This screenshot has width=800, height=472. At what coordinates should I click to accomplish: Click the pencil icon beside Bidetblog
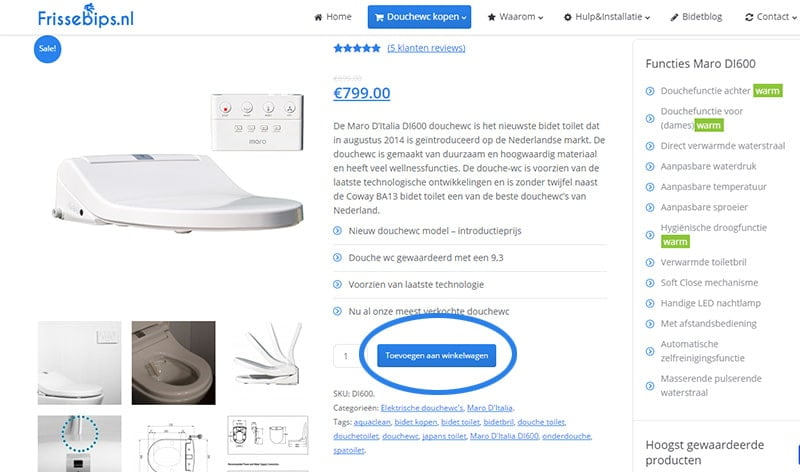click(x=675, y=18)
